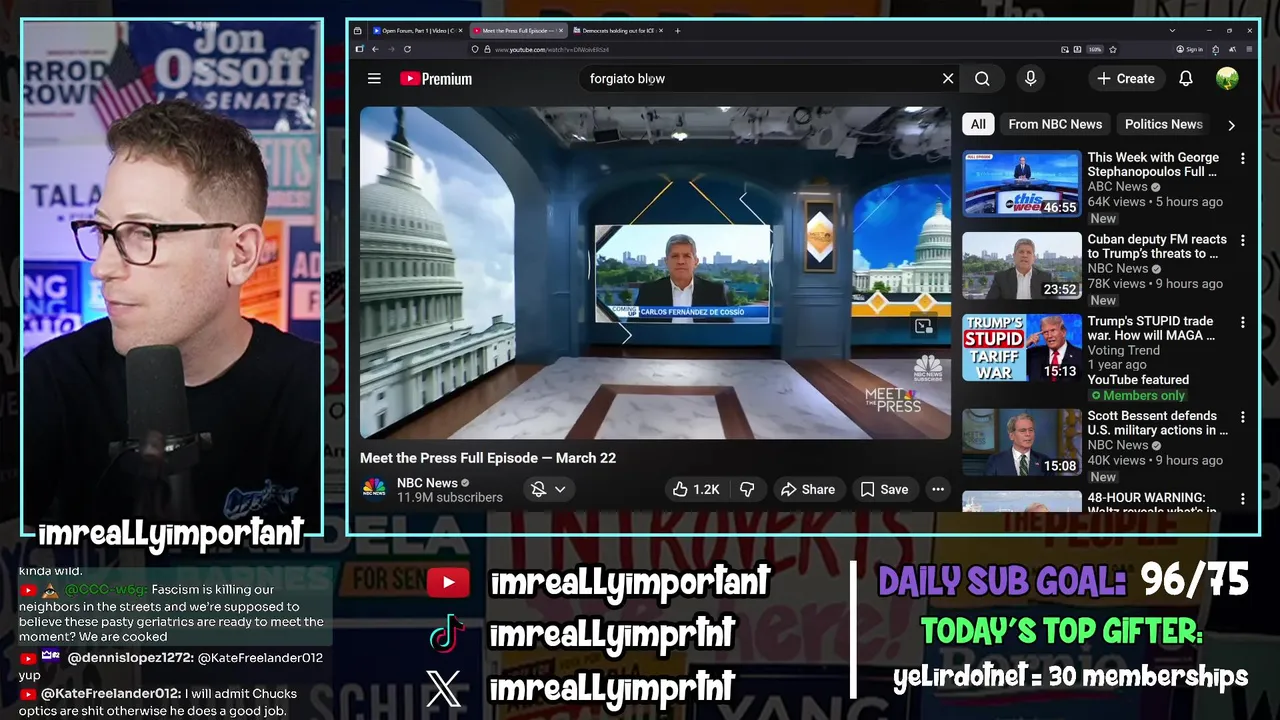
Task: Reset the 160% zoom indicator
Action: tap(1095, 49)
